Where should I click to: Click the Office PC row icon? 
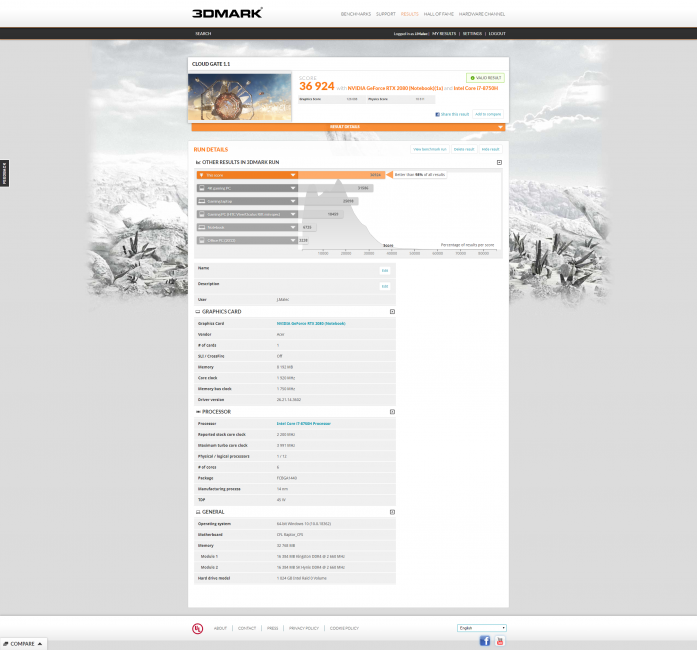tap(201, 241)
